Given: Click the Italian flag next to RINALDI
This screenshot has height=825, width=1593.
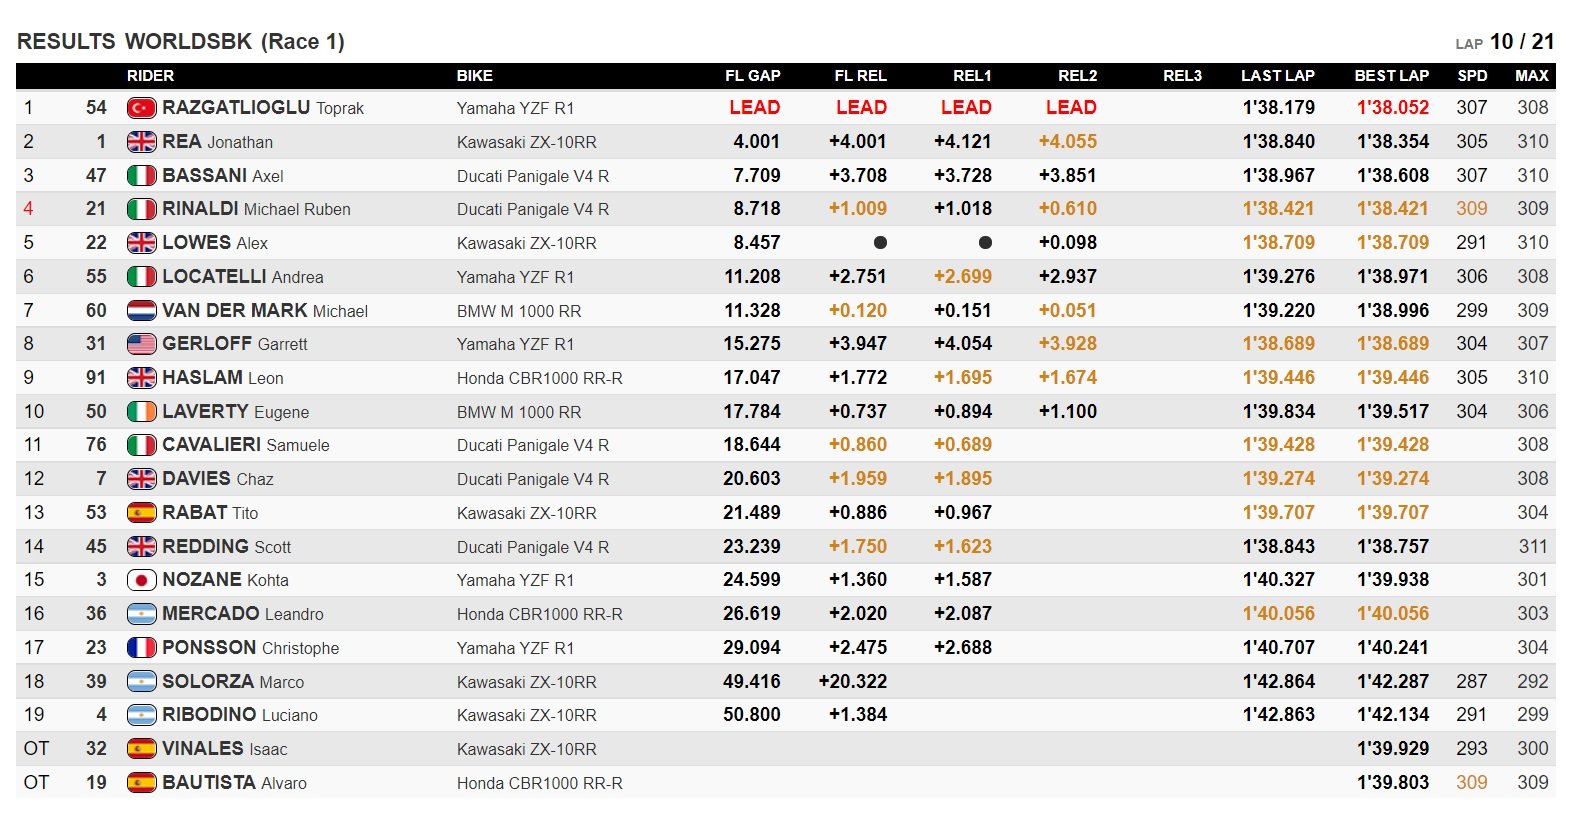Looking at the screenshot, I should coord(141,209).
